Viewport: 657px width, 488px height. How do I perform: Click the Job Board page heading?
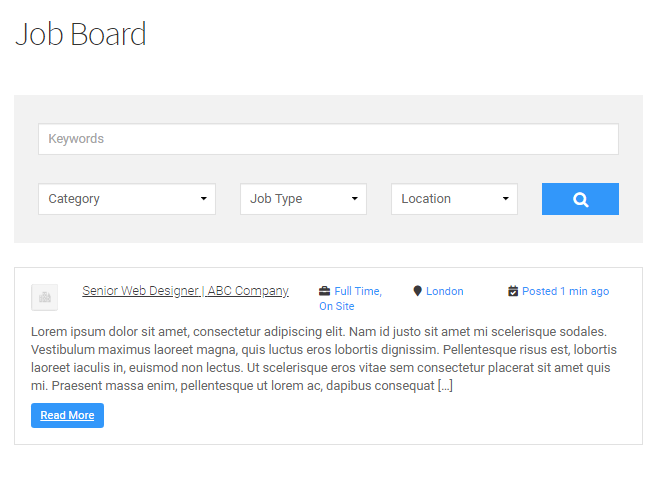point(81,34)
